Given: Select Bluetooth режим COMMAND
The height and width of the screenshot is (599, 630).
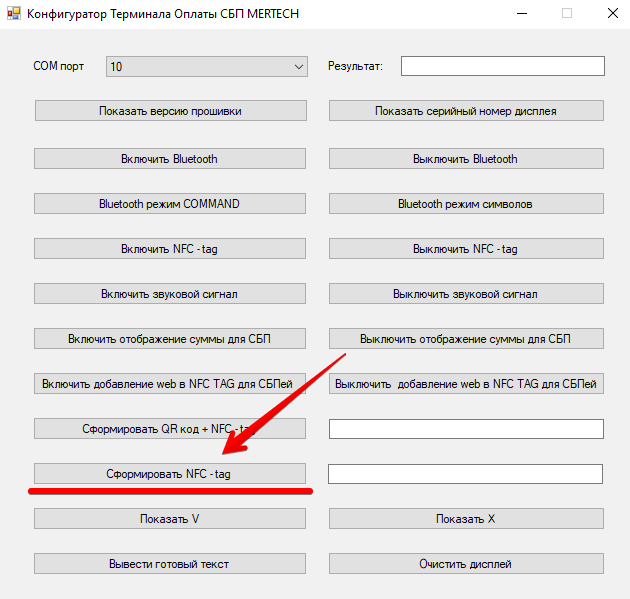Looking at the screenshot, I should coord(169,204).
